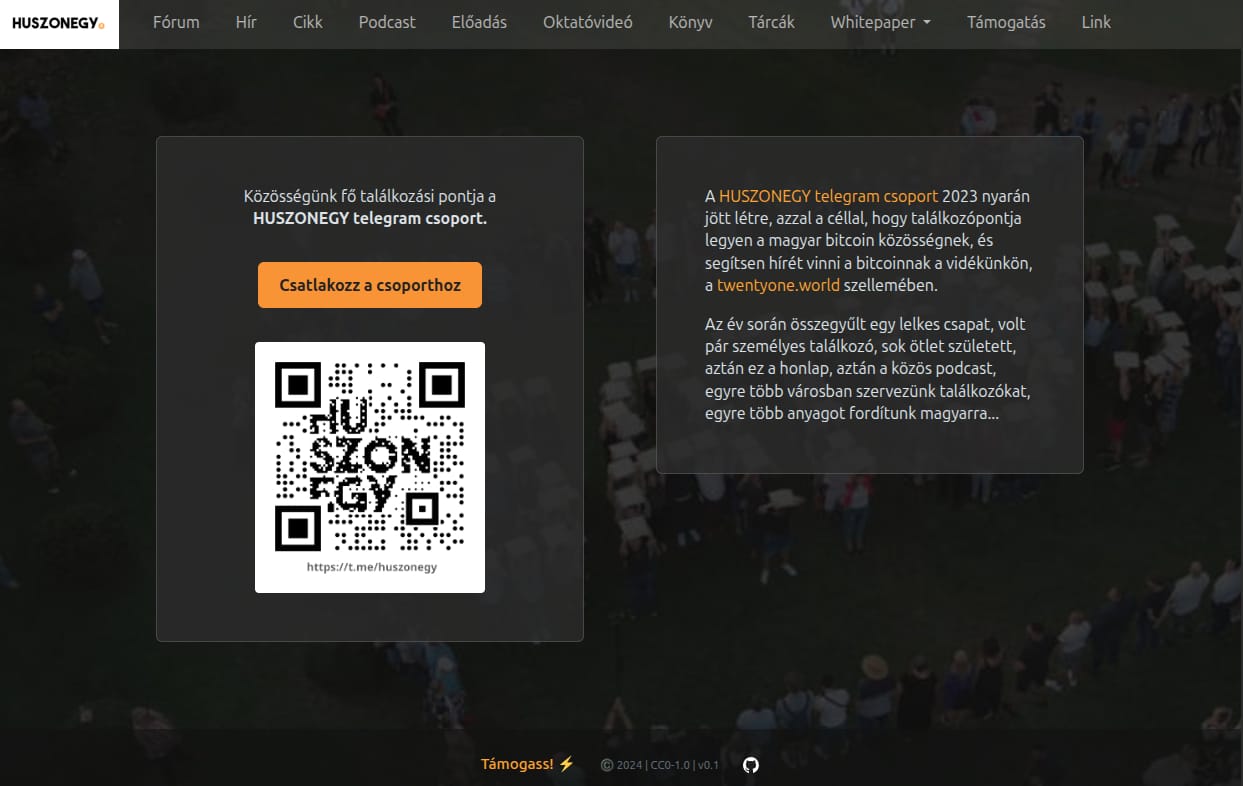The height and width of the screenshot is (786, 1243).
Task: Open the Könyv page
Action: pyautogui.click(x=690, y=22)
